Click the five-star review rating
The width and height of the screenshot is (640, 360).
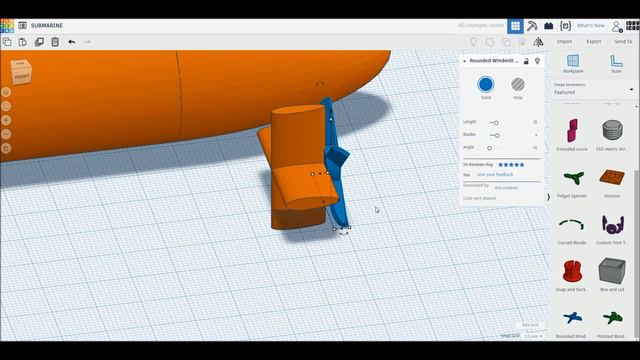[511, 165]
